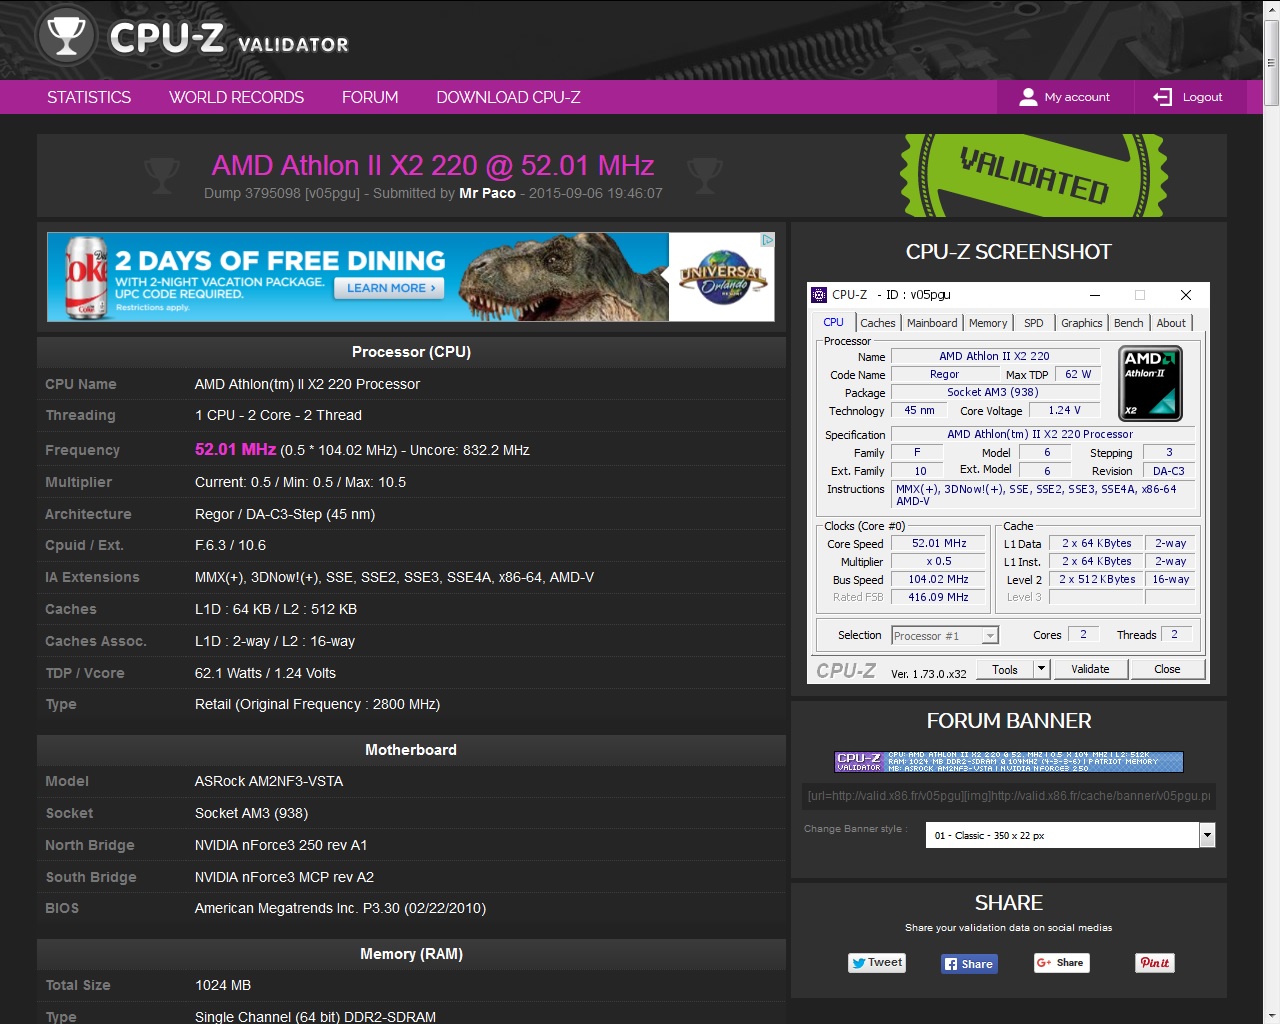Image resolution: width=1280 pixels, height=1024 pixels.
Task: Click the Pinterest Pin it button
Action: click(x=1155, y=963)
